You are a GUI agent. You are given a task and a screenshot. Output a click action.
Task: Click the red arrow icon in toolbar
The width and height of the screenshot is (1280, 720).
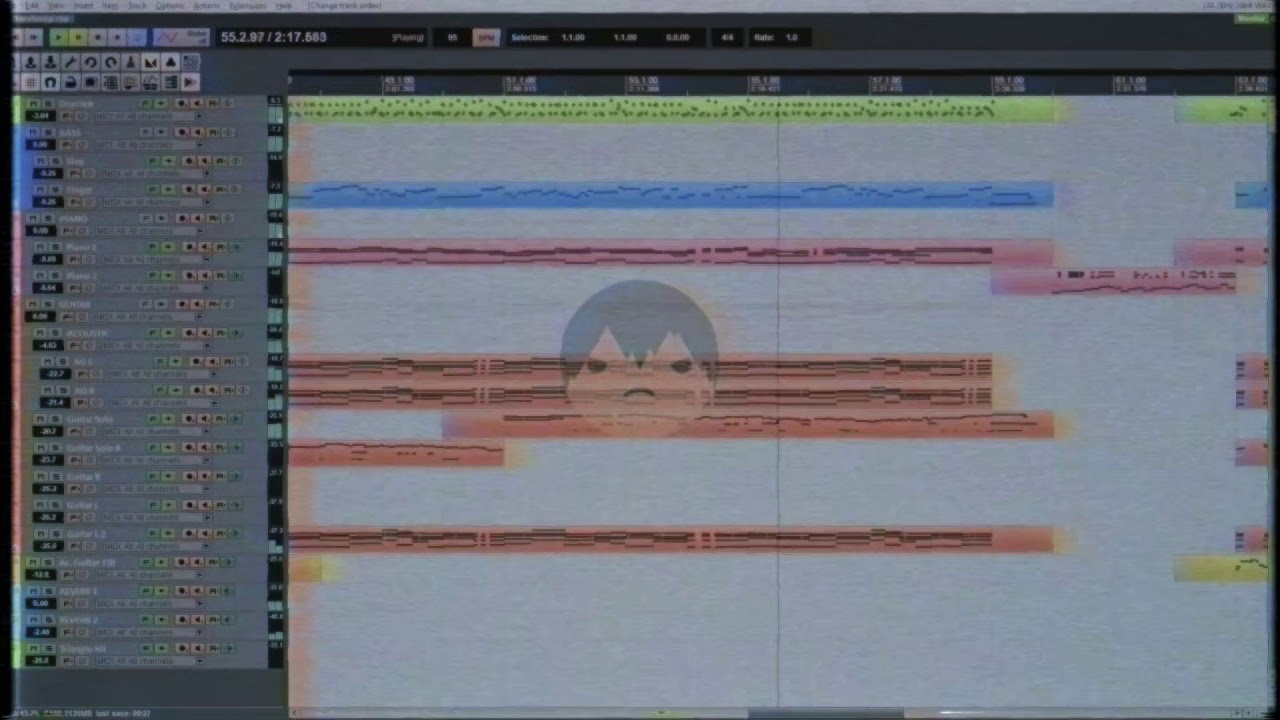coord(190,82)
